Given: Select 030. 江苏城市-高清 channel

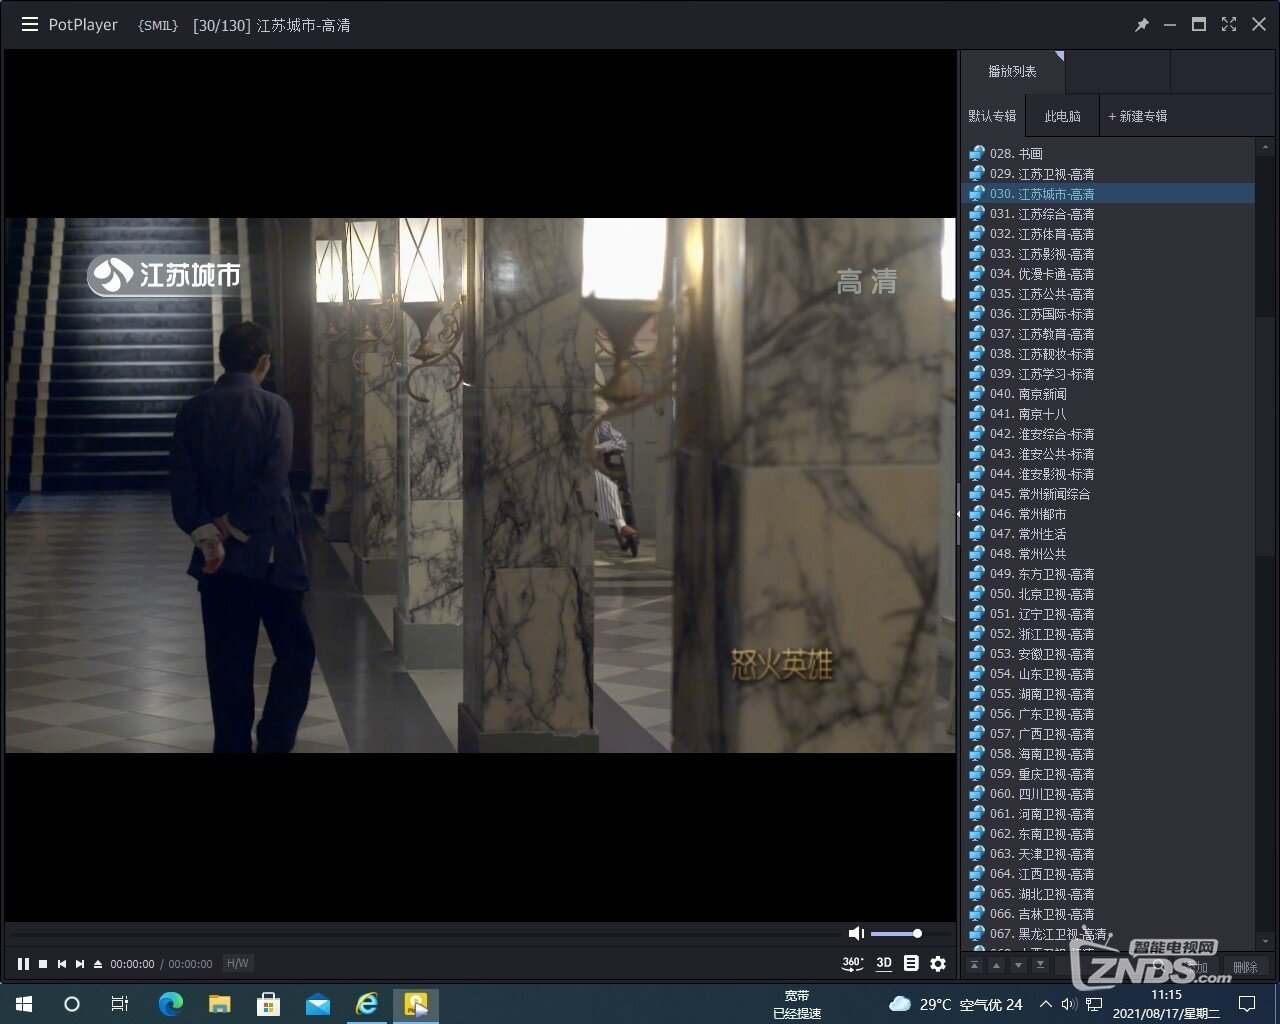Looking at the screenshot, I should point(1108,194).
